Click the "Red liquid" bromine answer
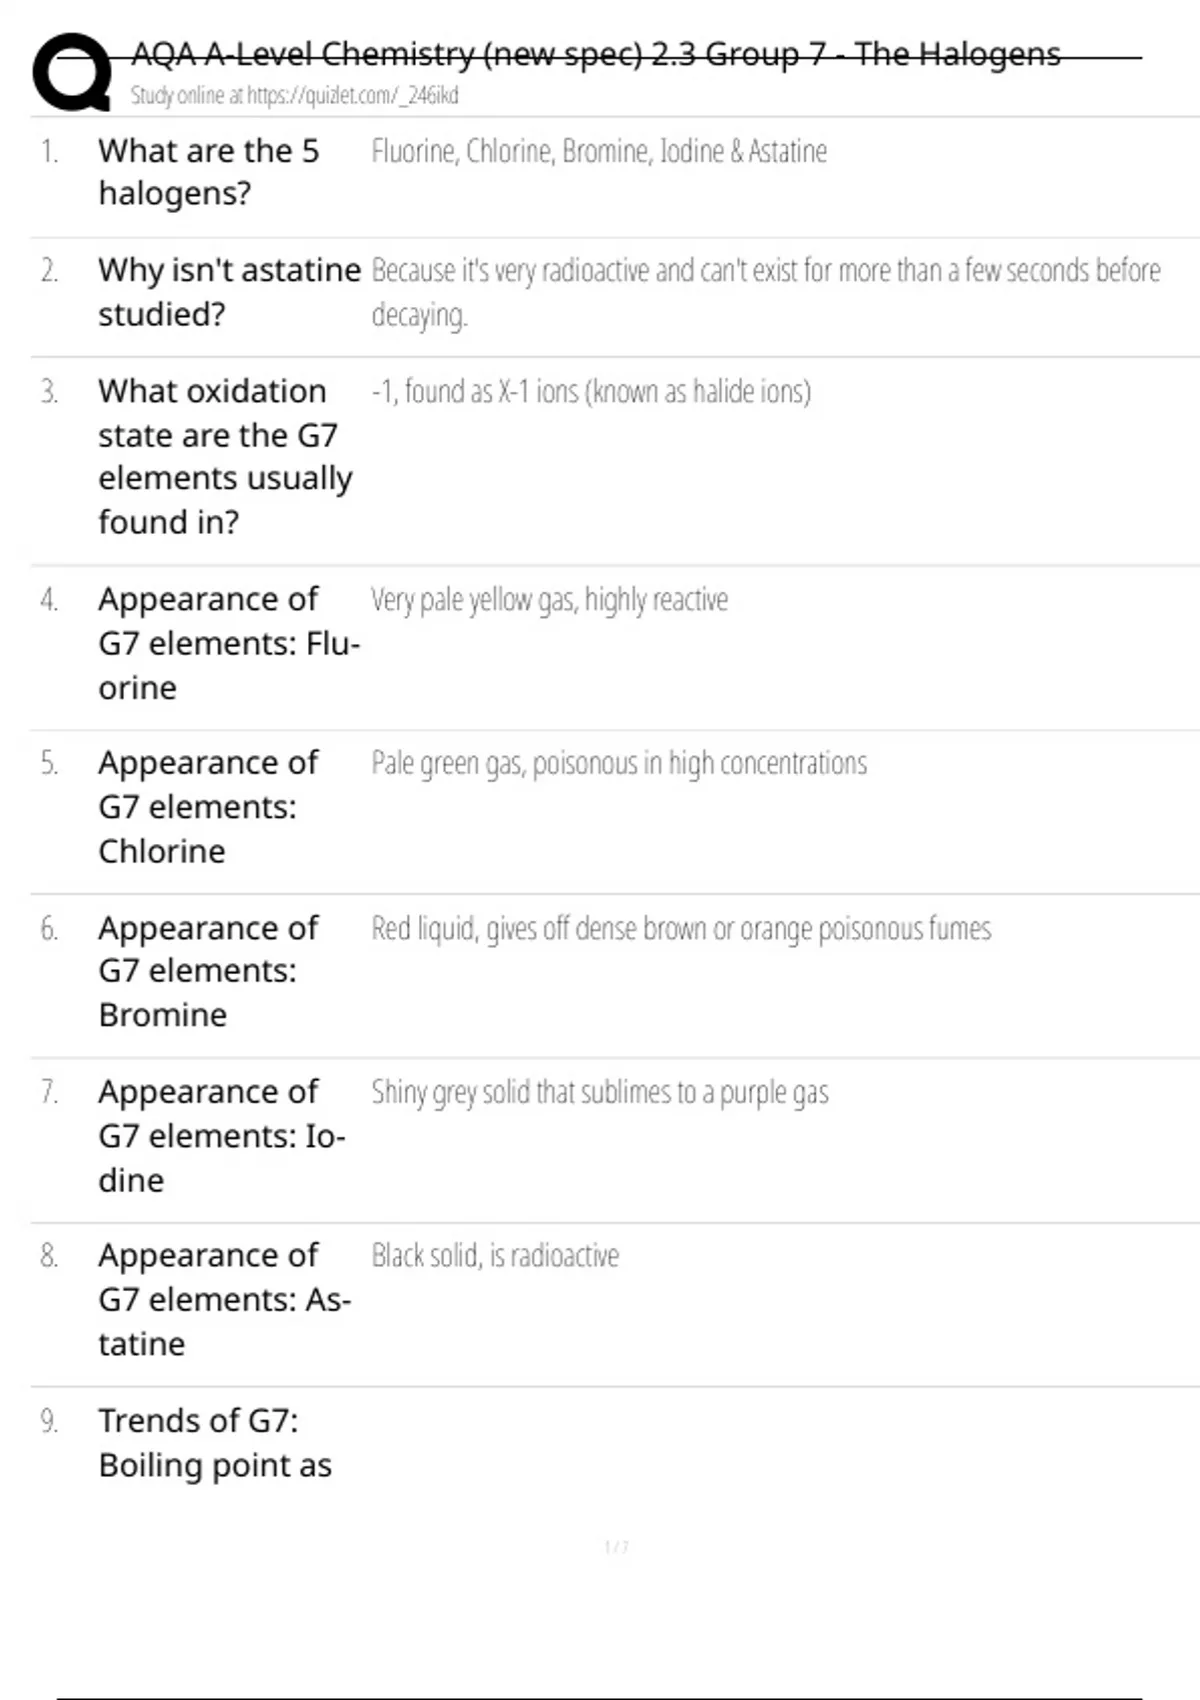1200x1700 pixels. (681, 929)
